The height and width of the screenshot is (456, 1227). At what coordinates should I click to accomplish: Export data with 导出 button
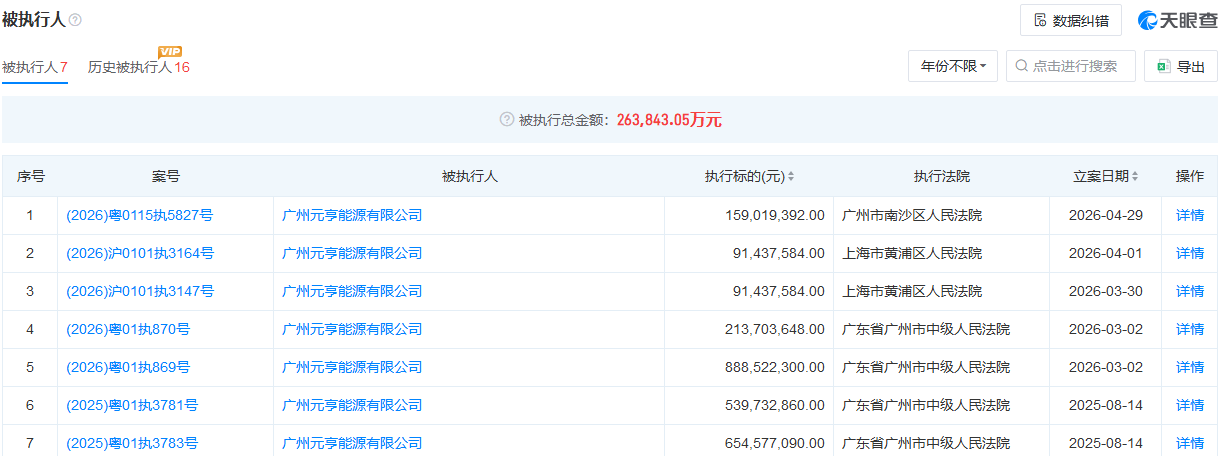(x=1181, y=66)
